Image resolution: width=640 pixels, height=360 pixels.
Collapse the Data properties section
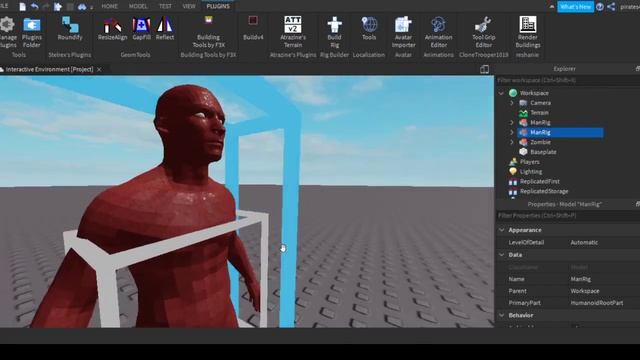coord(502,255)
